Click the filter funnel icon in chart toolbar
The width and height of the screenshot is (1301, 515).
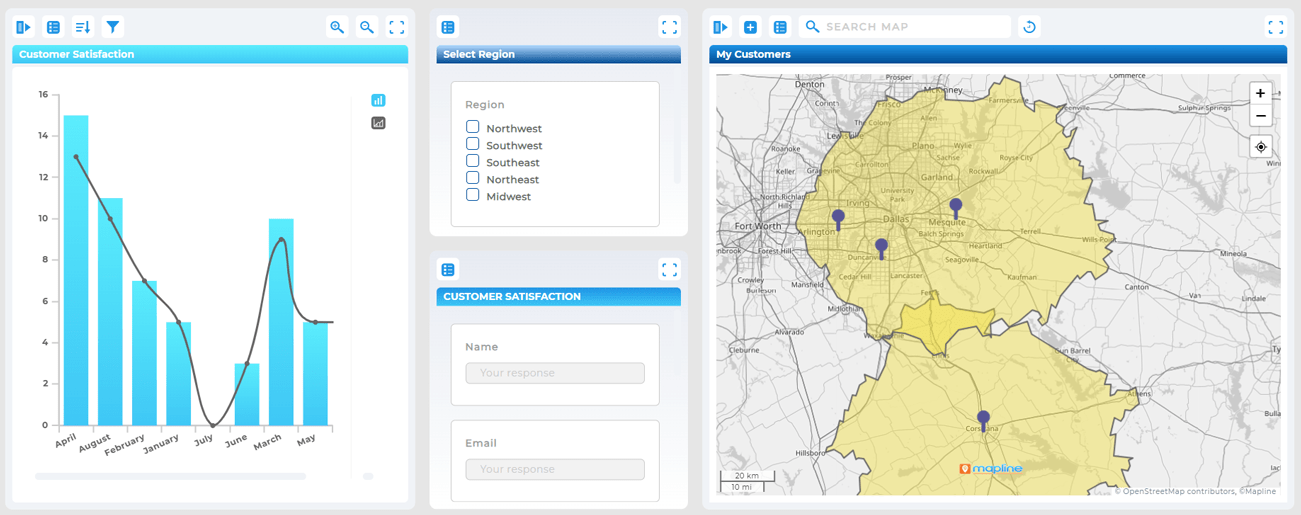point(113,27)
